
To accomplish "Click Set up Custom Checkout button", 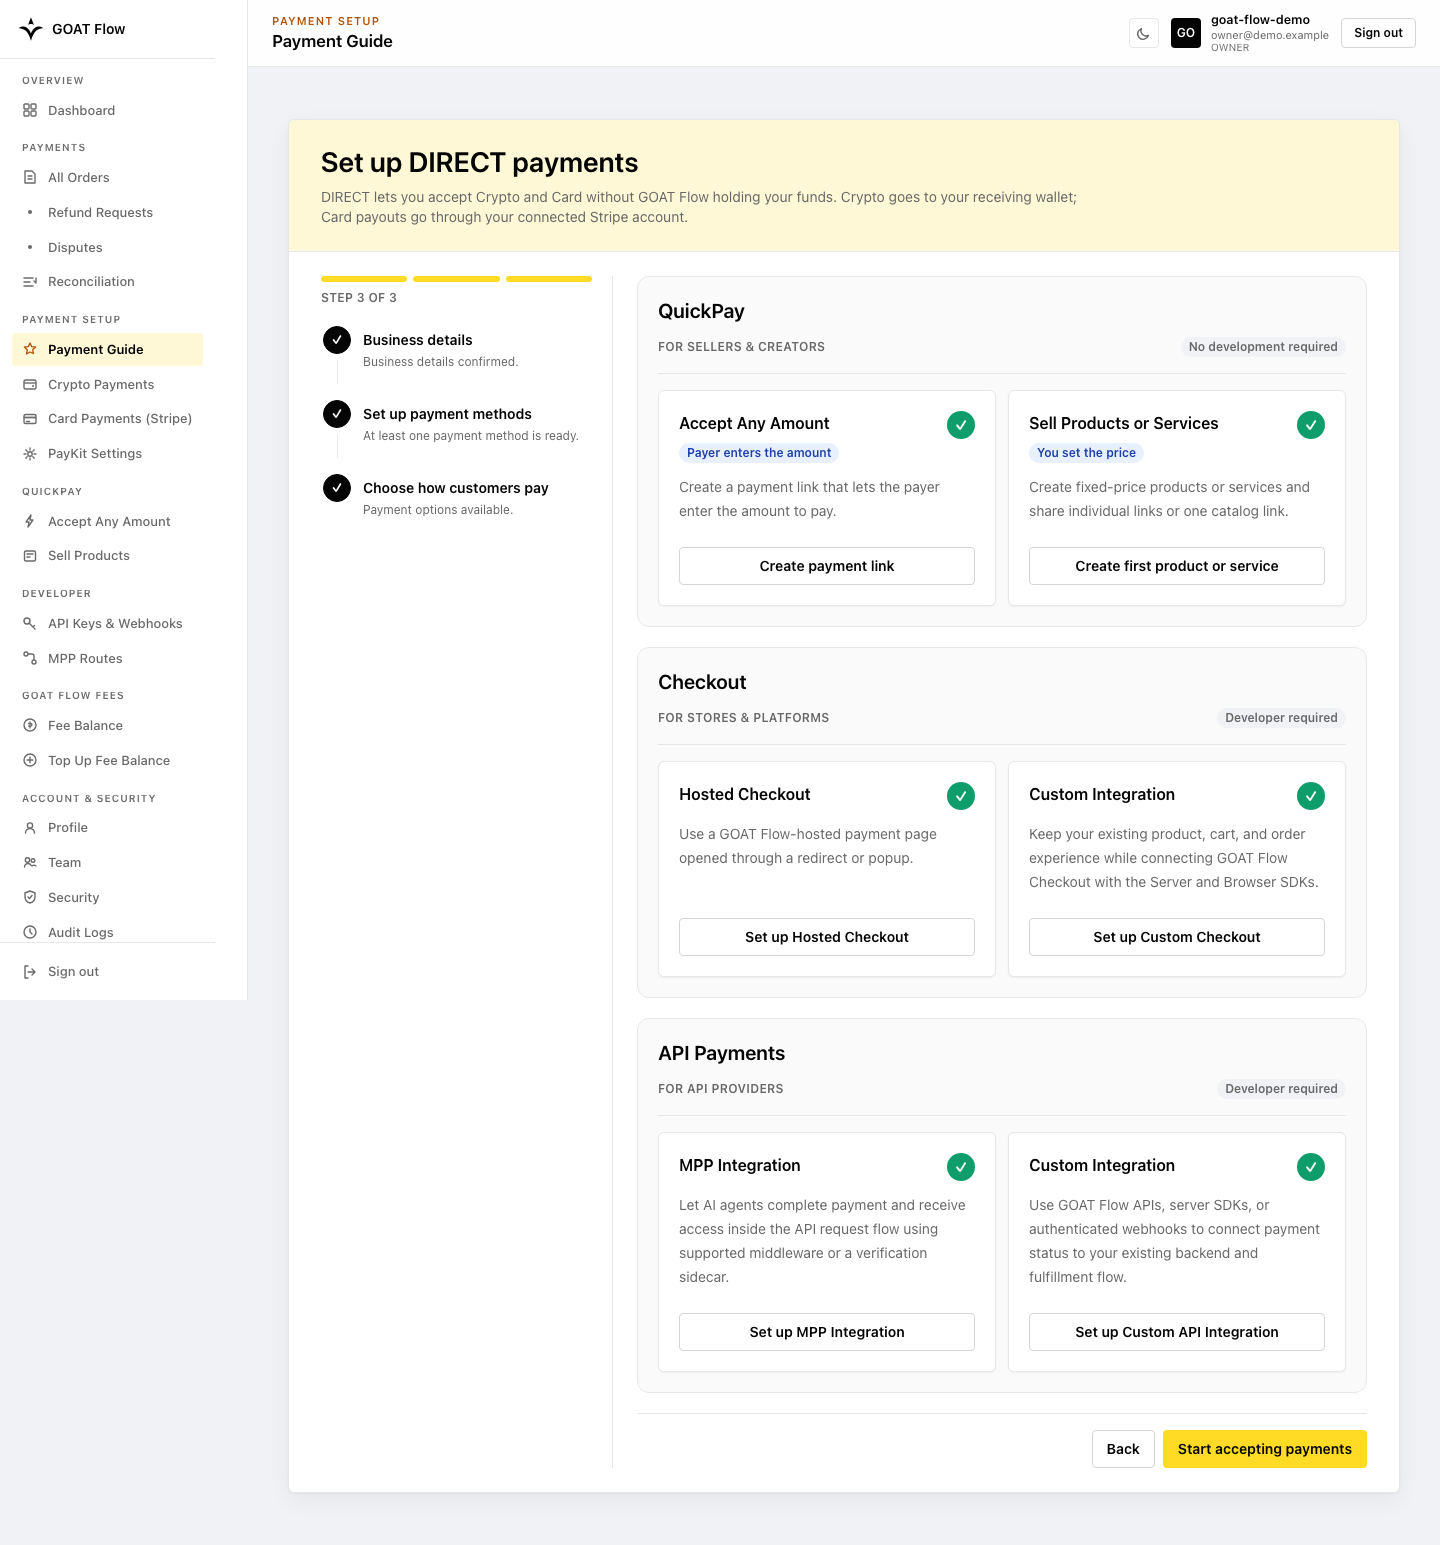I will [1177, 937].
